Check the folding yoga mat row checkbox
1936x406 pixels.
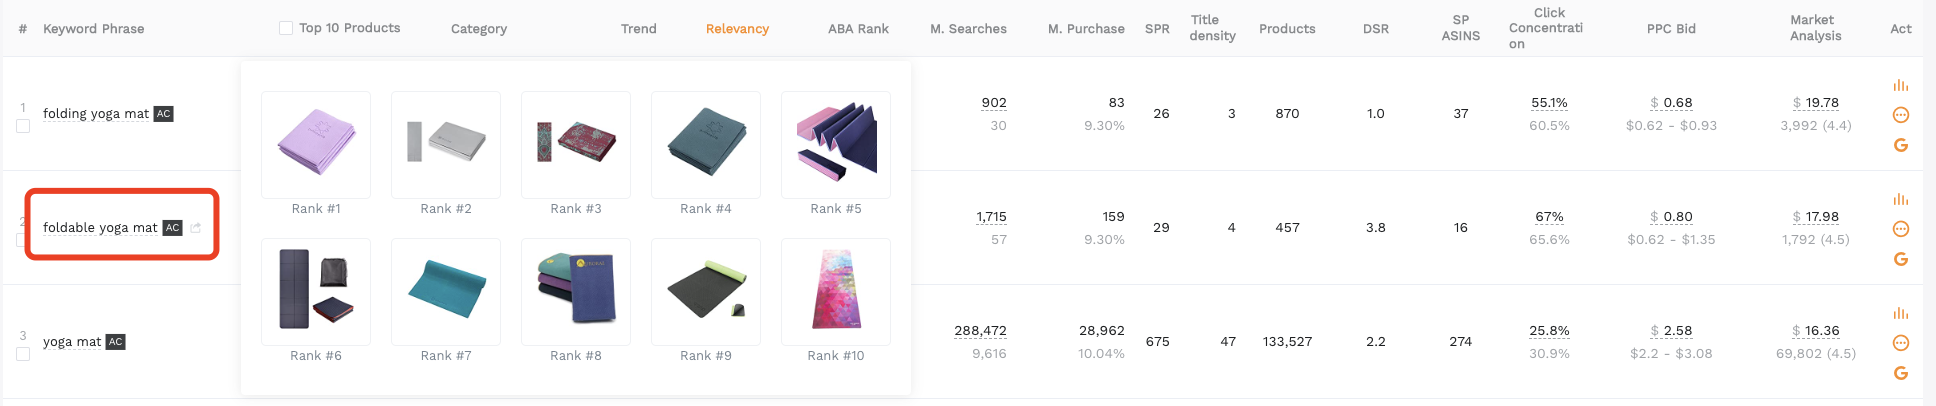point(23,126)
